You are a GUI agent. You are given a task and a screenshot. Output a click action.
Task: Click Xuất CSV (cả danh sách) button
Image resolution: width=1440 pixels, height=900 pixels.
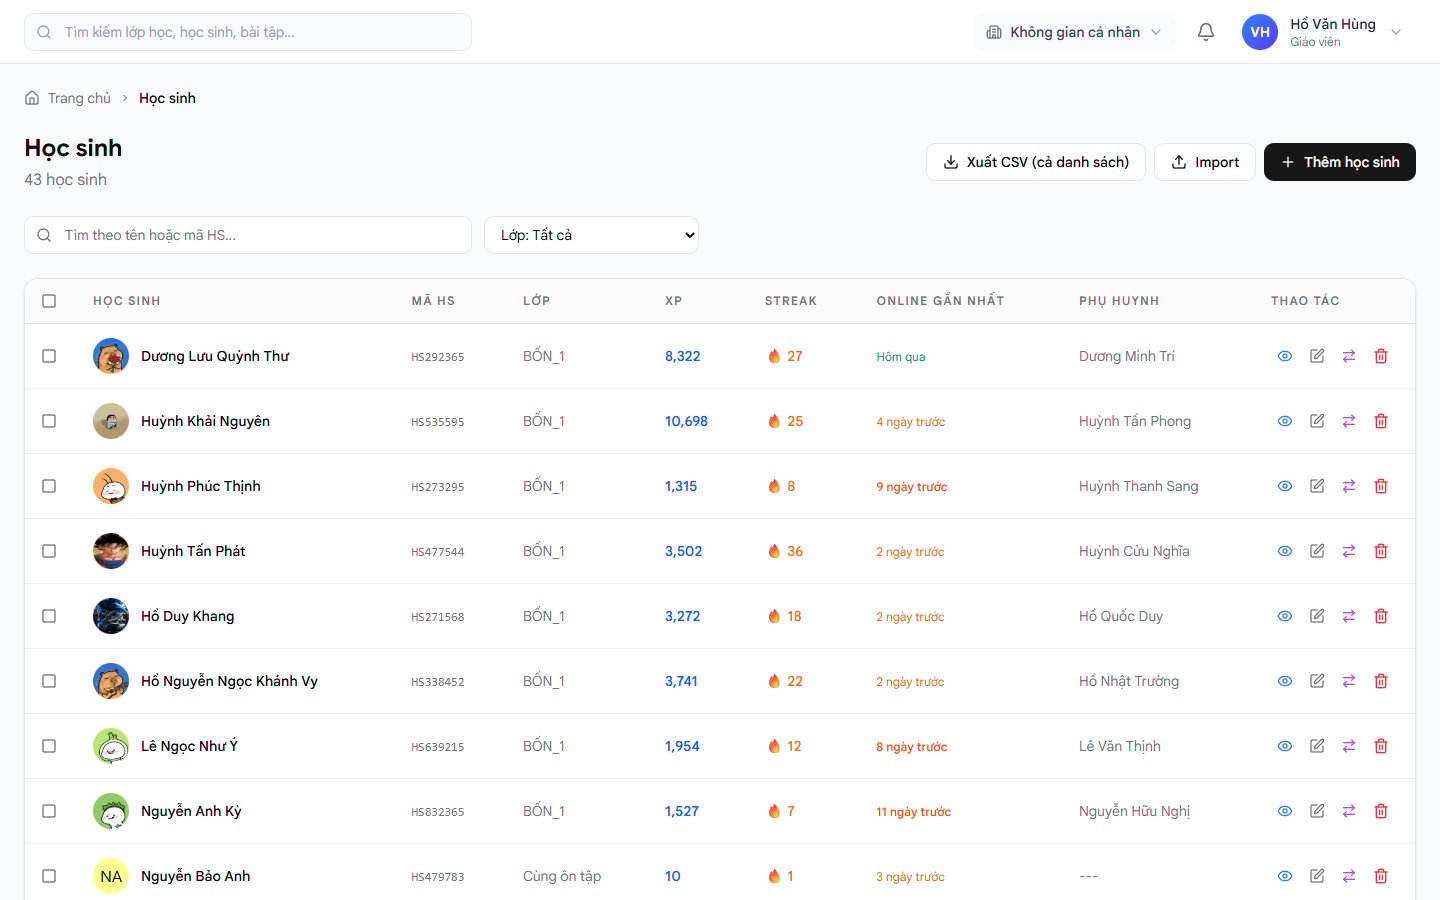[x=1036, y=162]
